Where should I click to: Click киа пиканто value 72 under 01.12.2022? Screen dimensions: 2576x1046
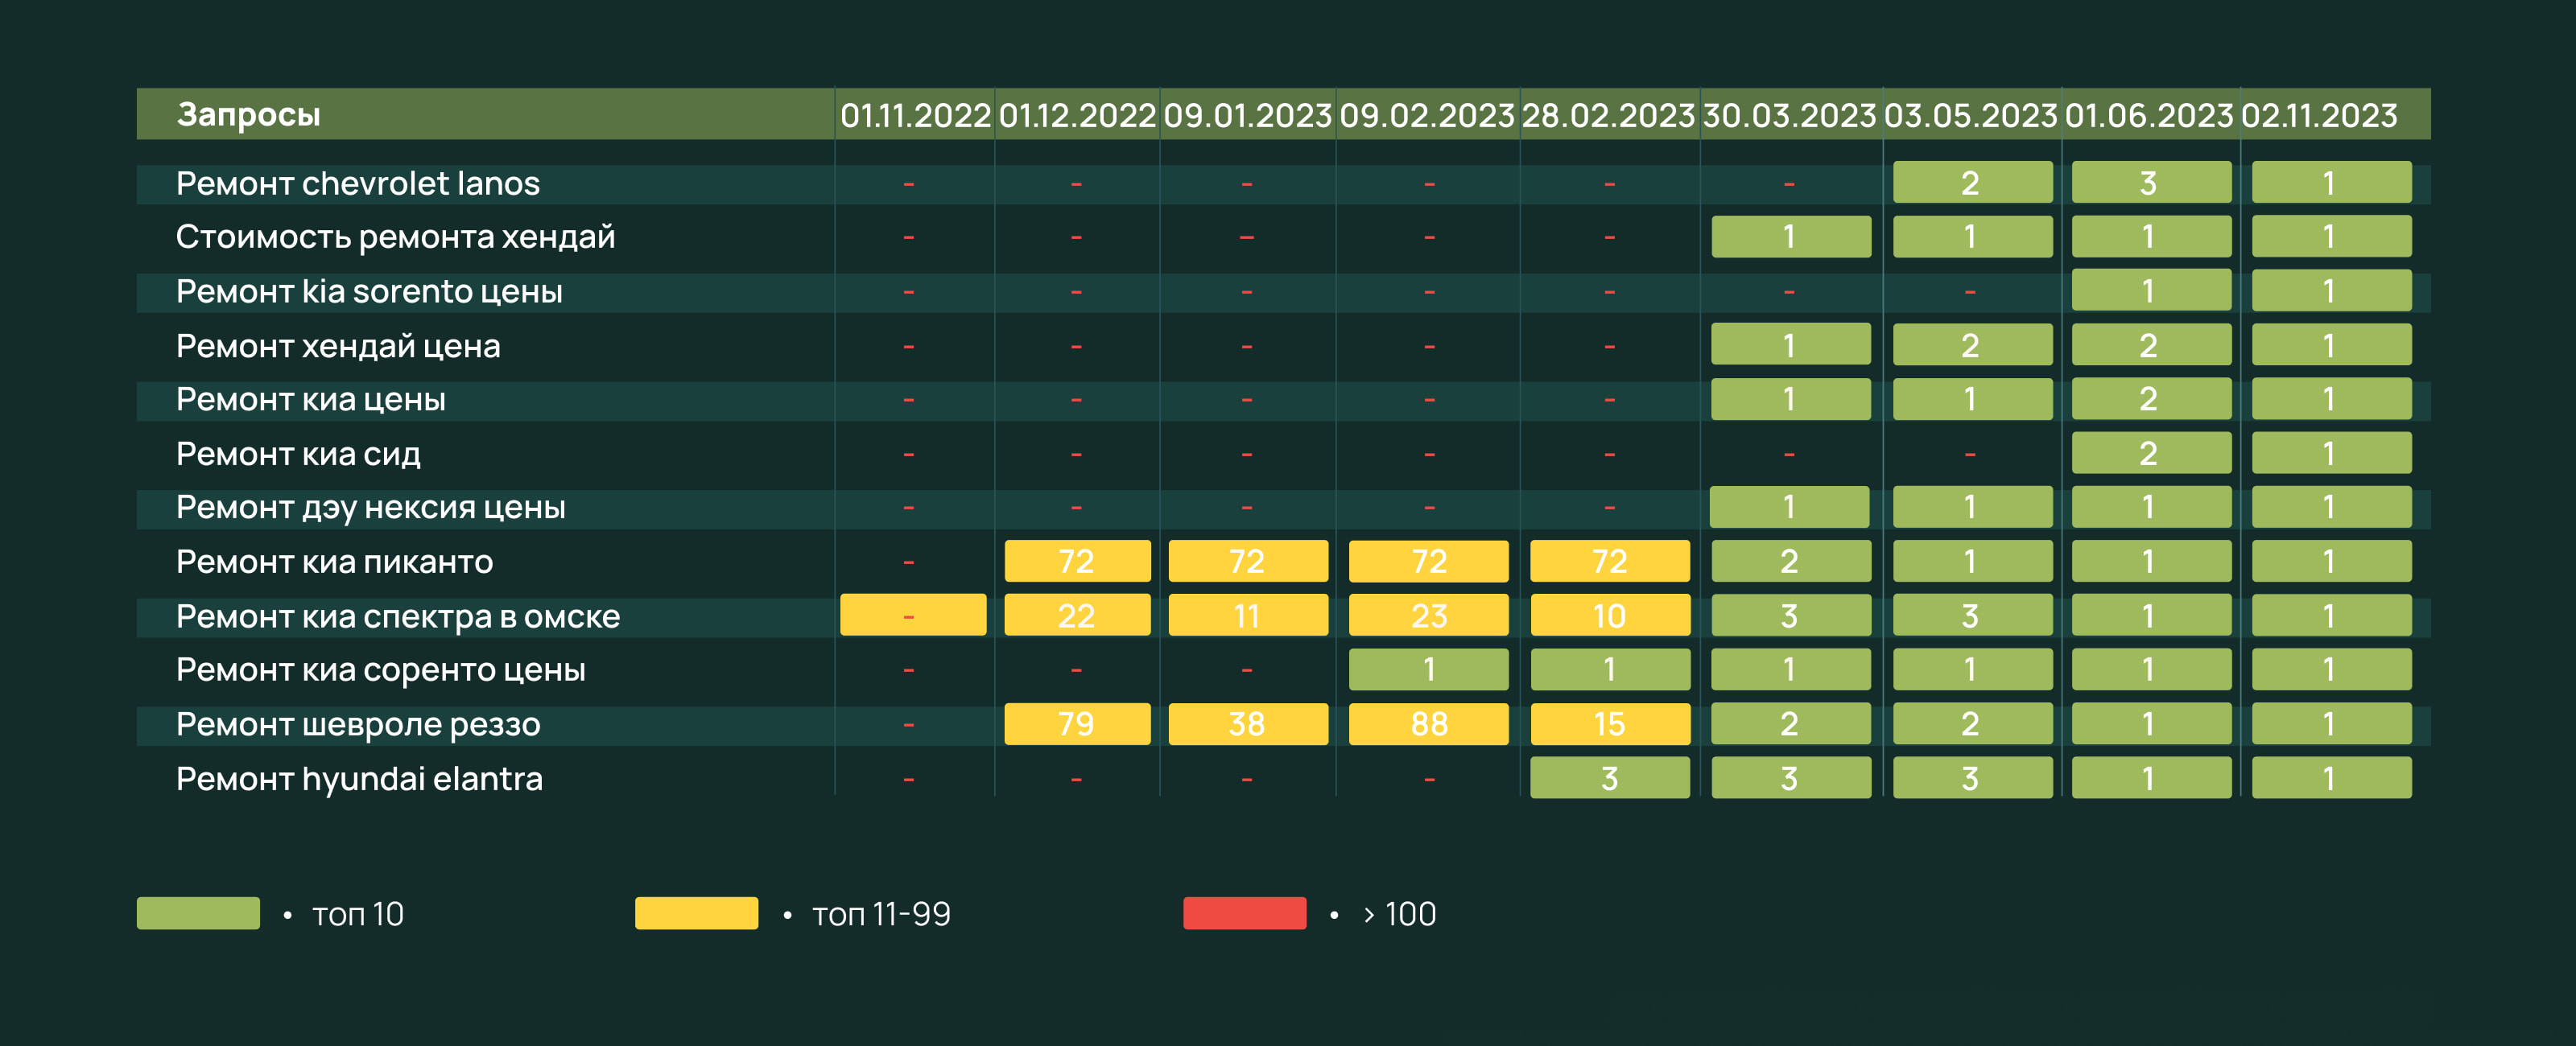tap(1077, 561)
